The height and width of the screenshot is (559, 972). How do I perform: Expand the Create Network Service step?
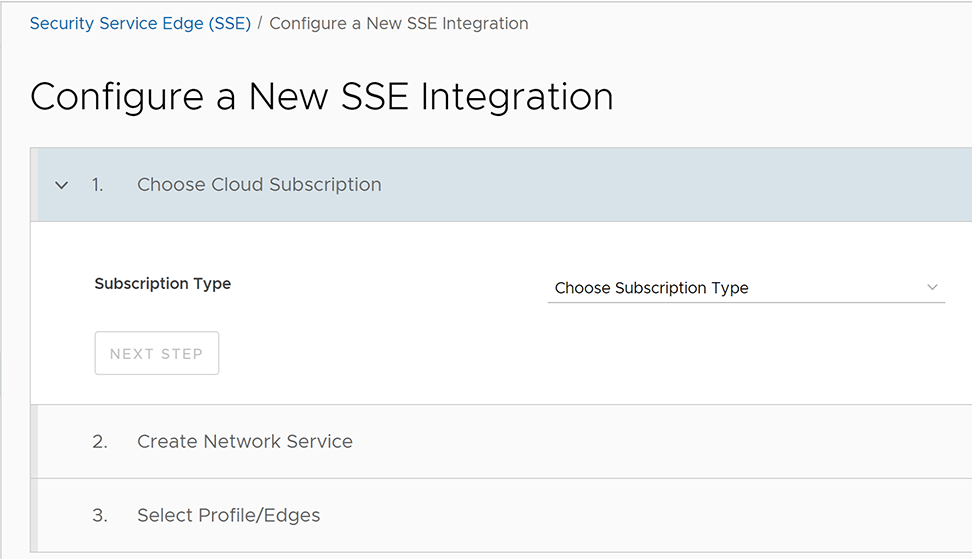click(244, 441)
